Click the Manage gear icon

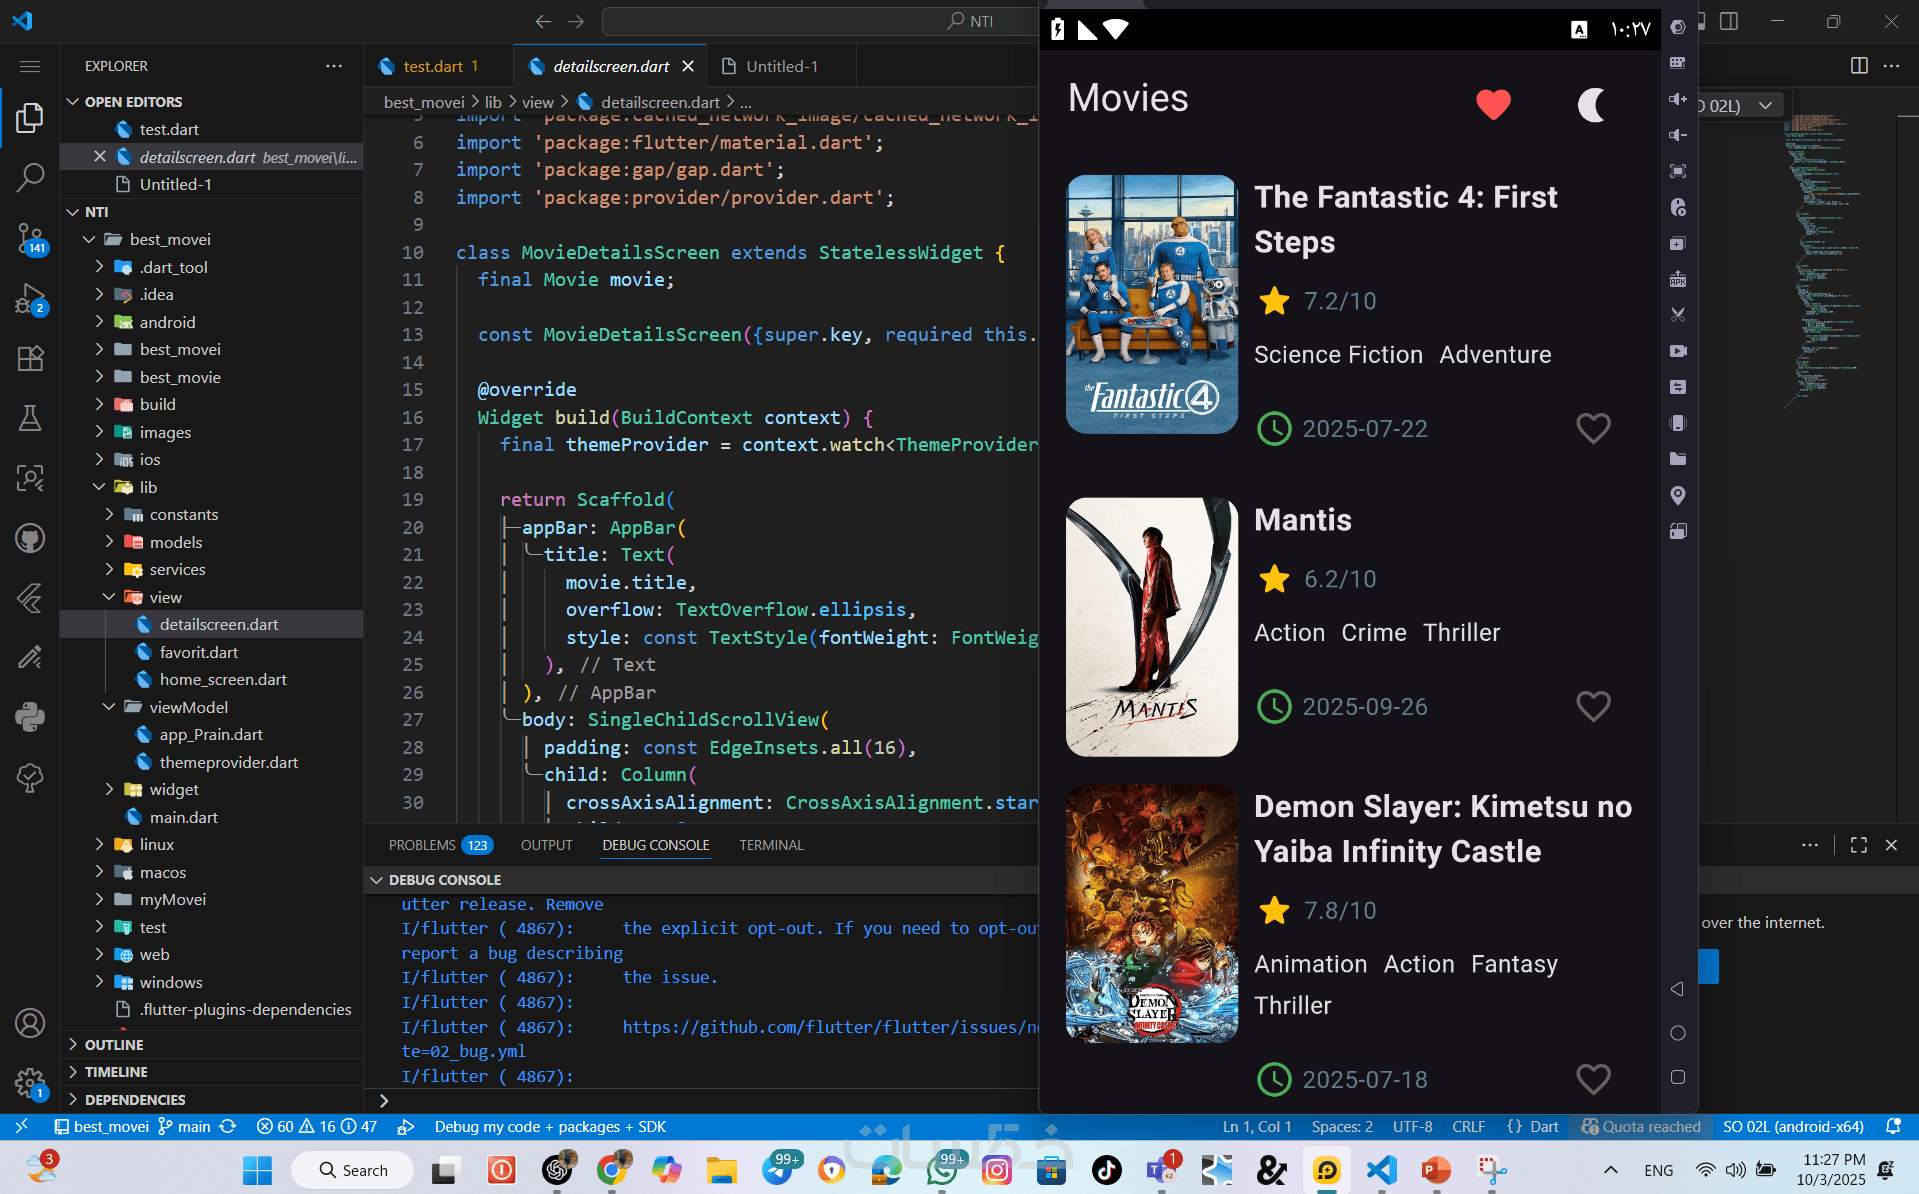tap(30, 1083)
